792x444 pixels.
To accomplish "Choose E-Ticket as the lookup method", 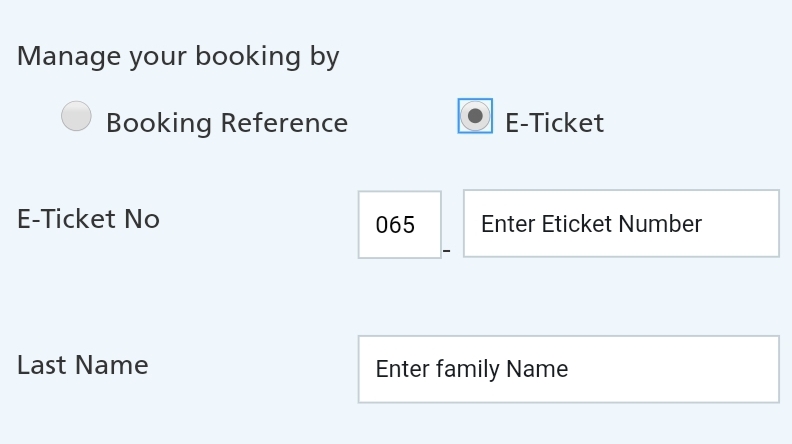I will [475, 116].
